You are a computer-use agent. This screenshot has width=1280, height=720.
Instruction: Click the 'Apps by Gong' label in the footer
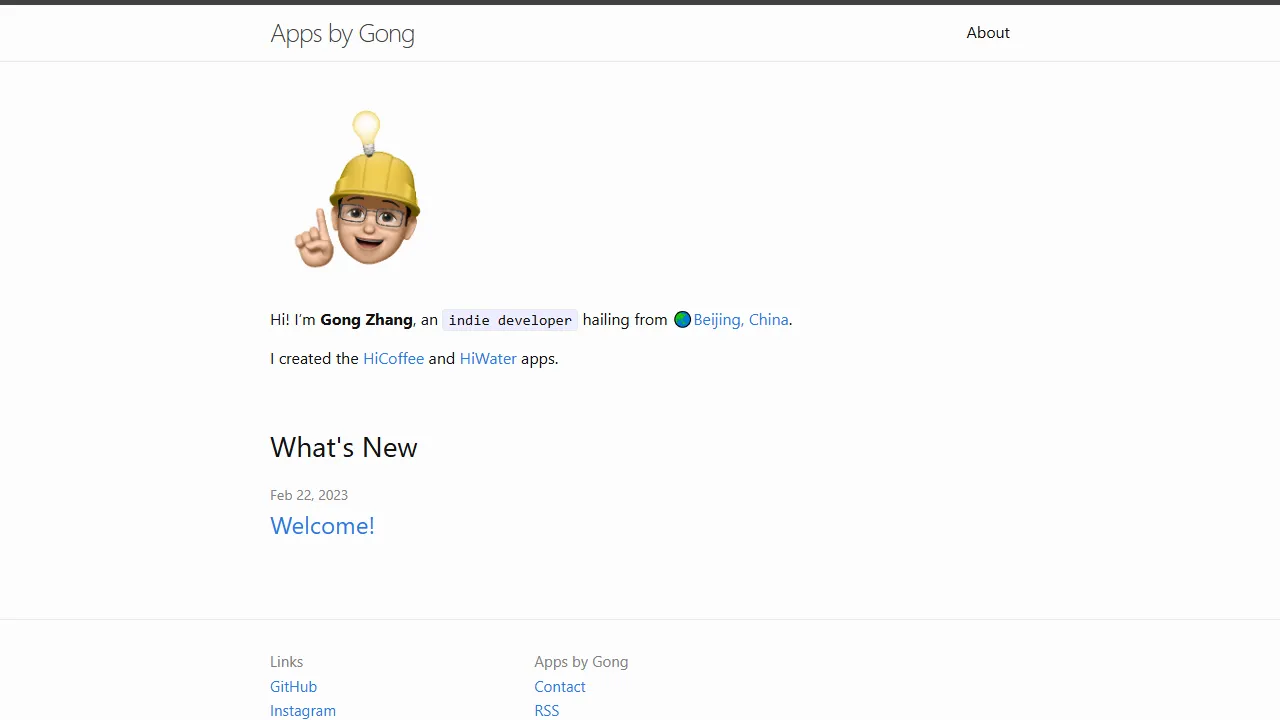pos(581,661)
